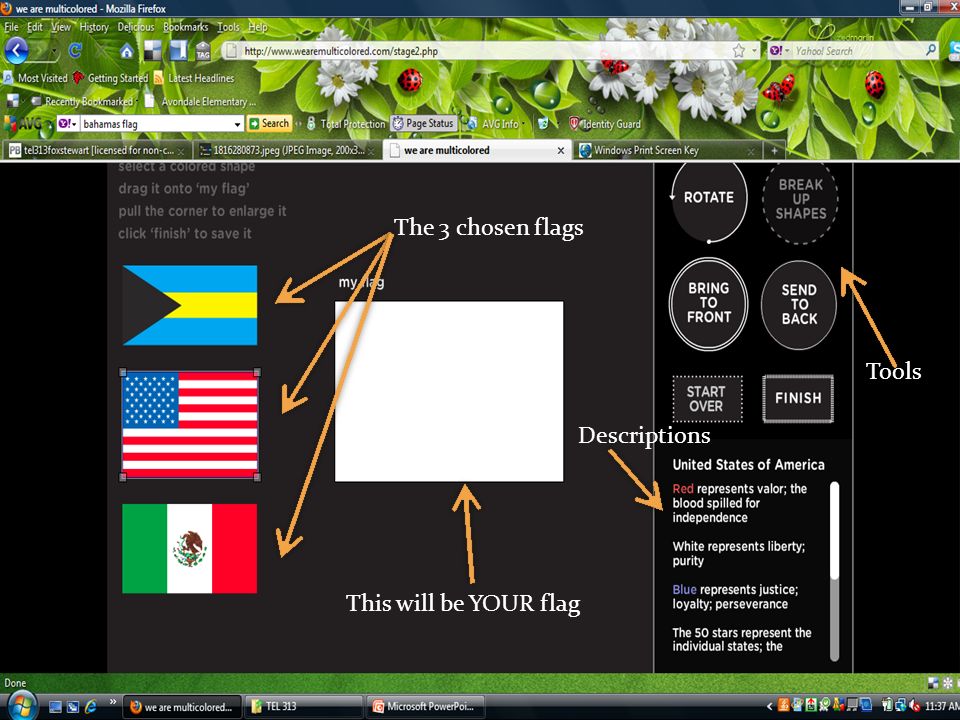Viewport: 960px width, 720px height.
Task: Open the Delicious menu
Action: point(136,27)
